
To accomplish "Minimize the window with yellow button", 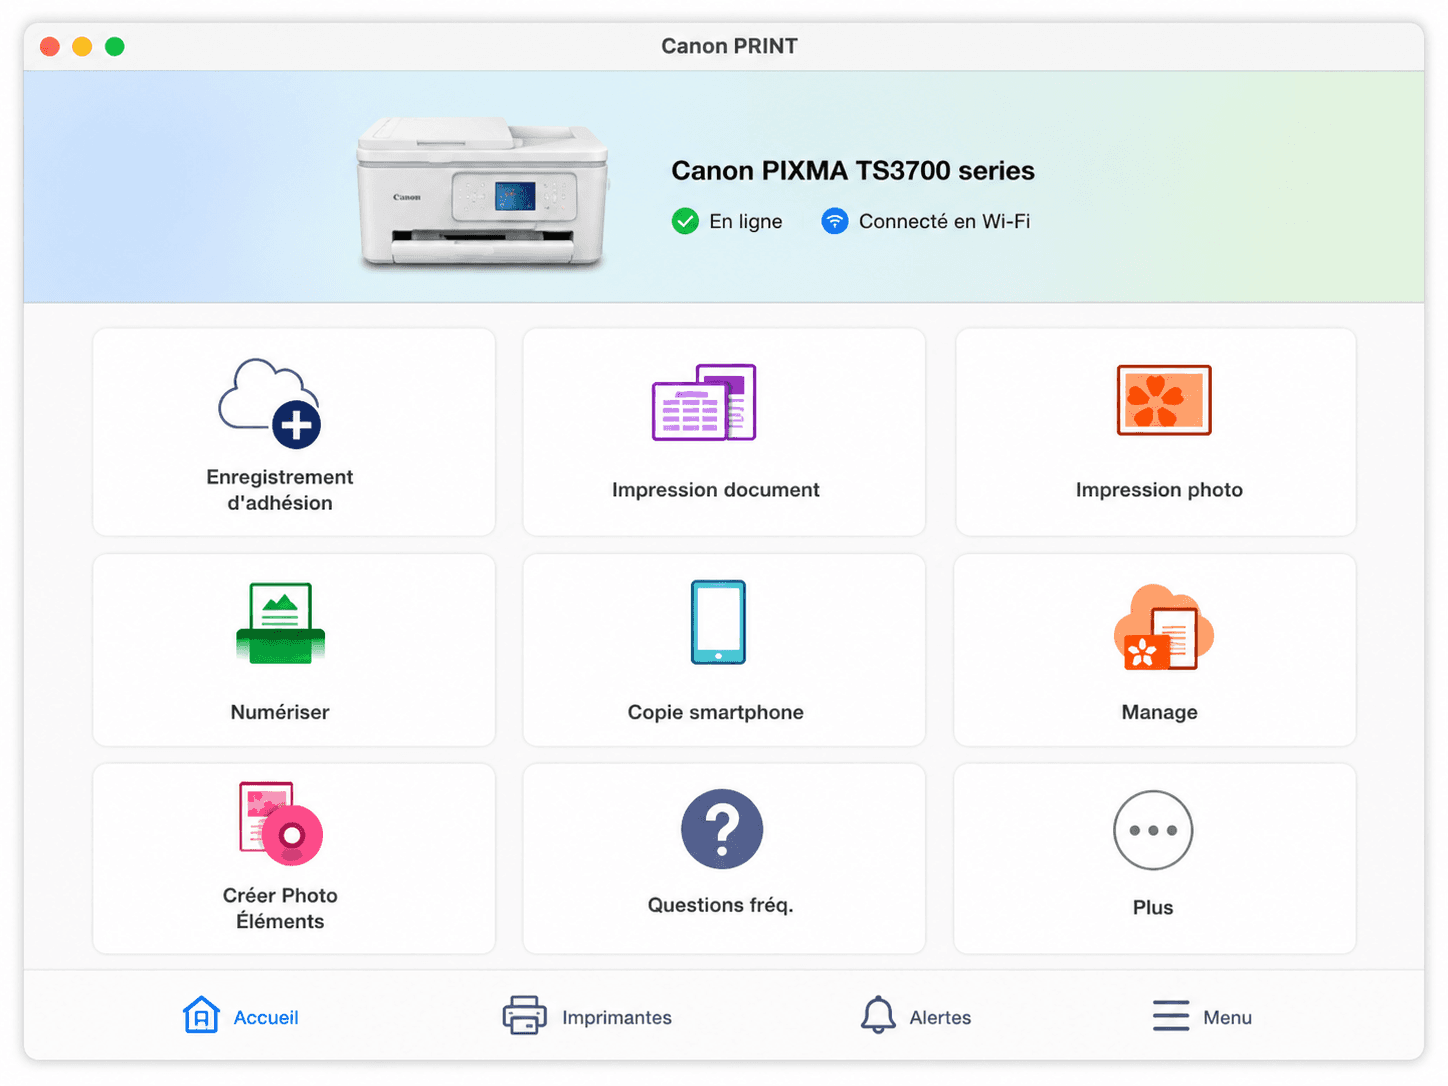I will 82,46.
